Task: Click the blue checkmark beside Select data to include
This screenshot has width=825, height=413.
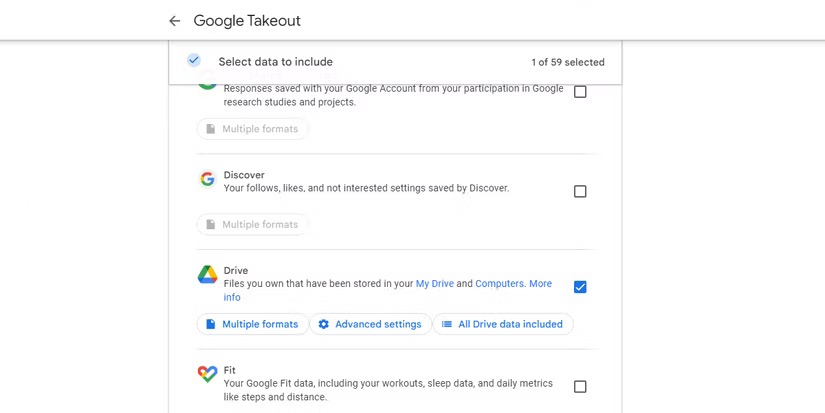Action: point(194,61)
